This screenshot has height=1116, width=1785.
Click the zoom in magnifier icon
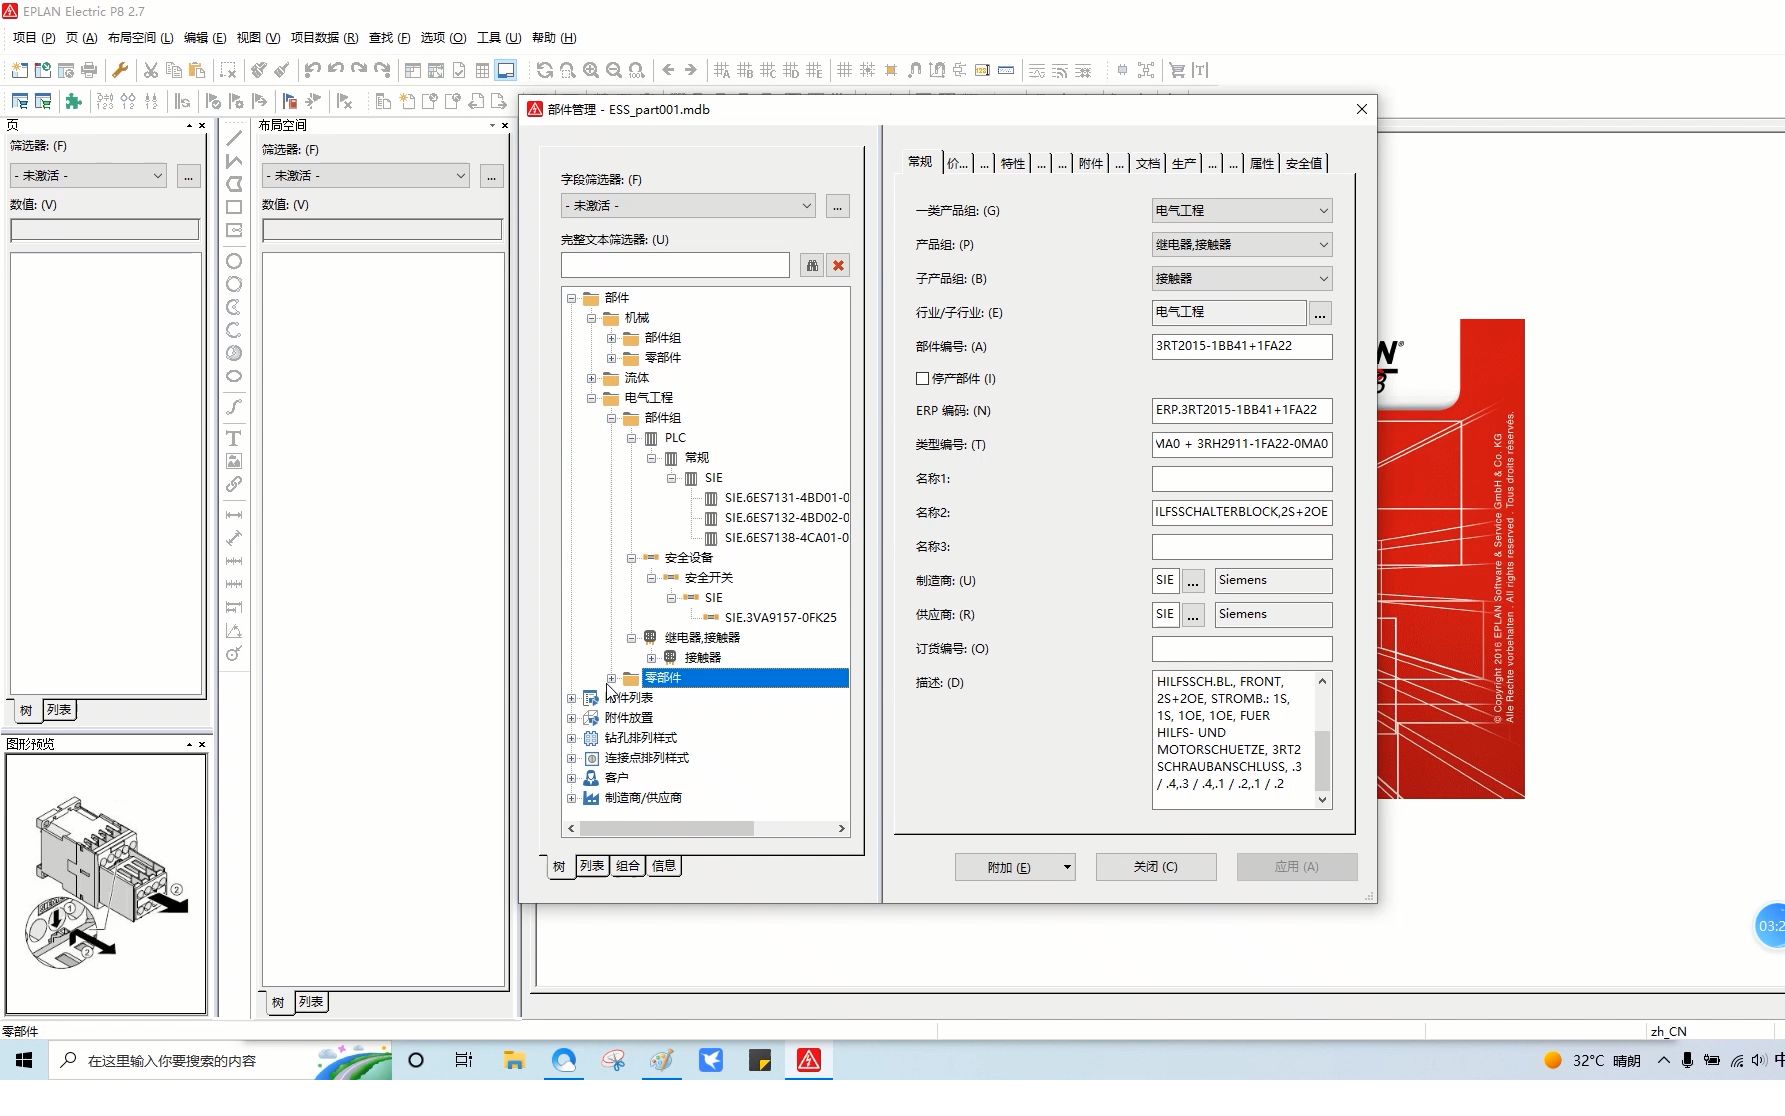click(x=591, y=70)
